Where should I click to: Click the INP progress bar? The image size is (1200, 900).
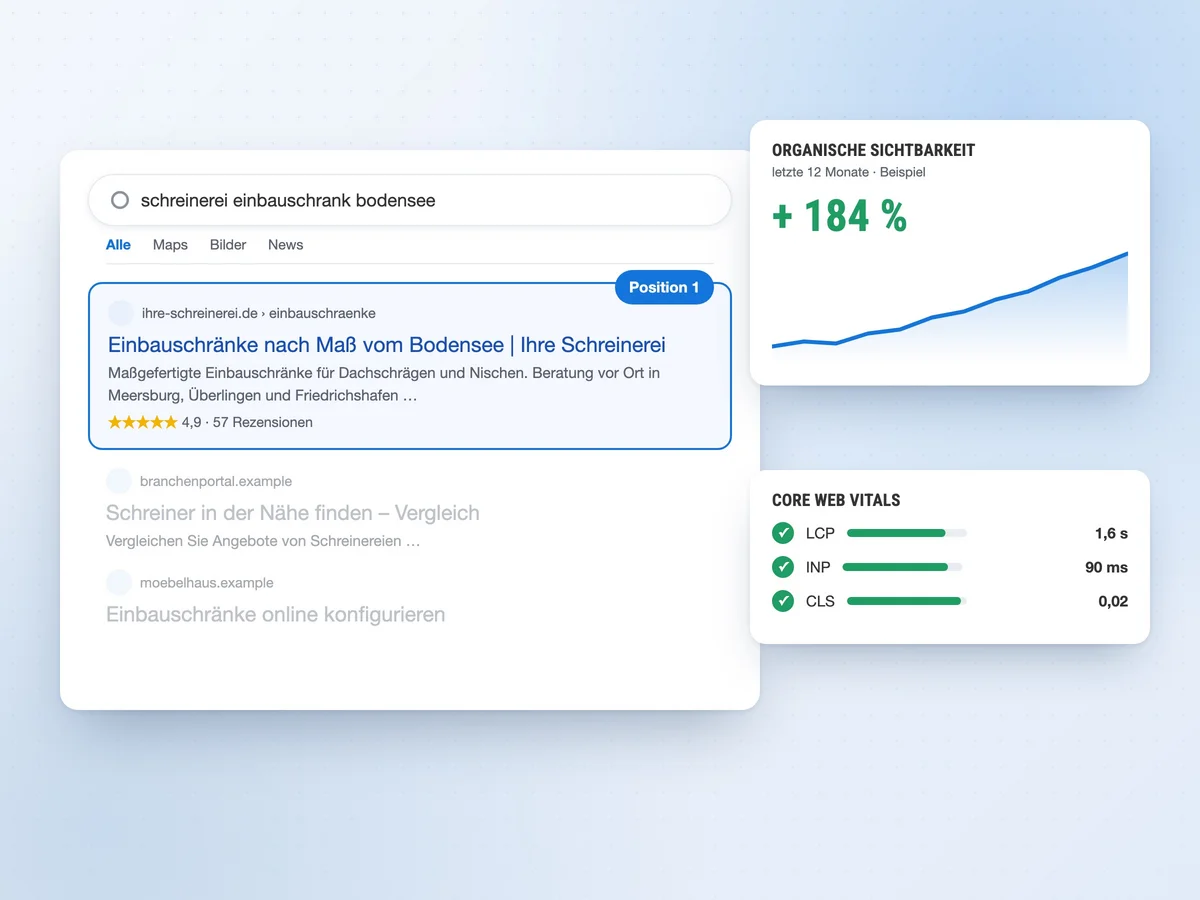[903, 567]
